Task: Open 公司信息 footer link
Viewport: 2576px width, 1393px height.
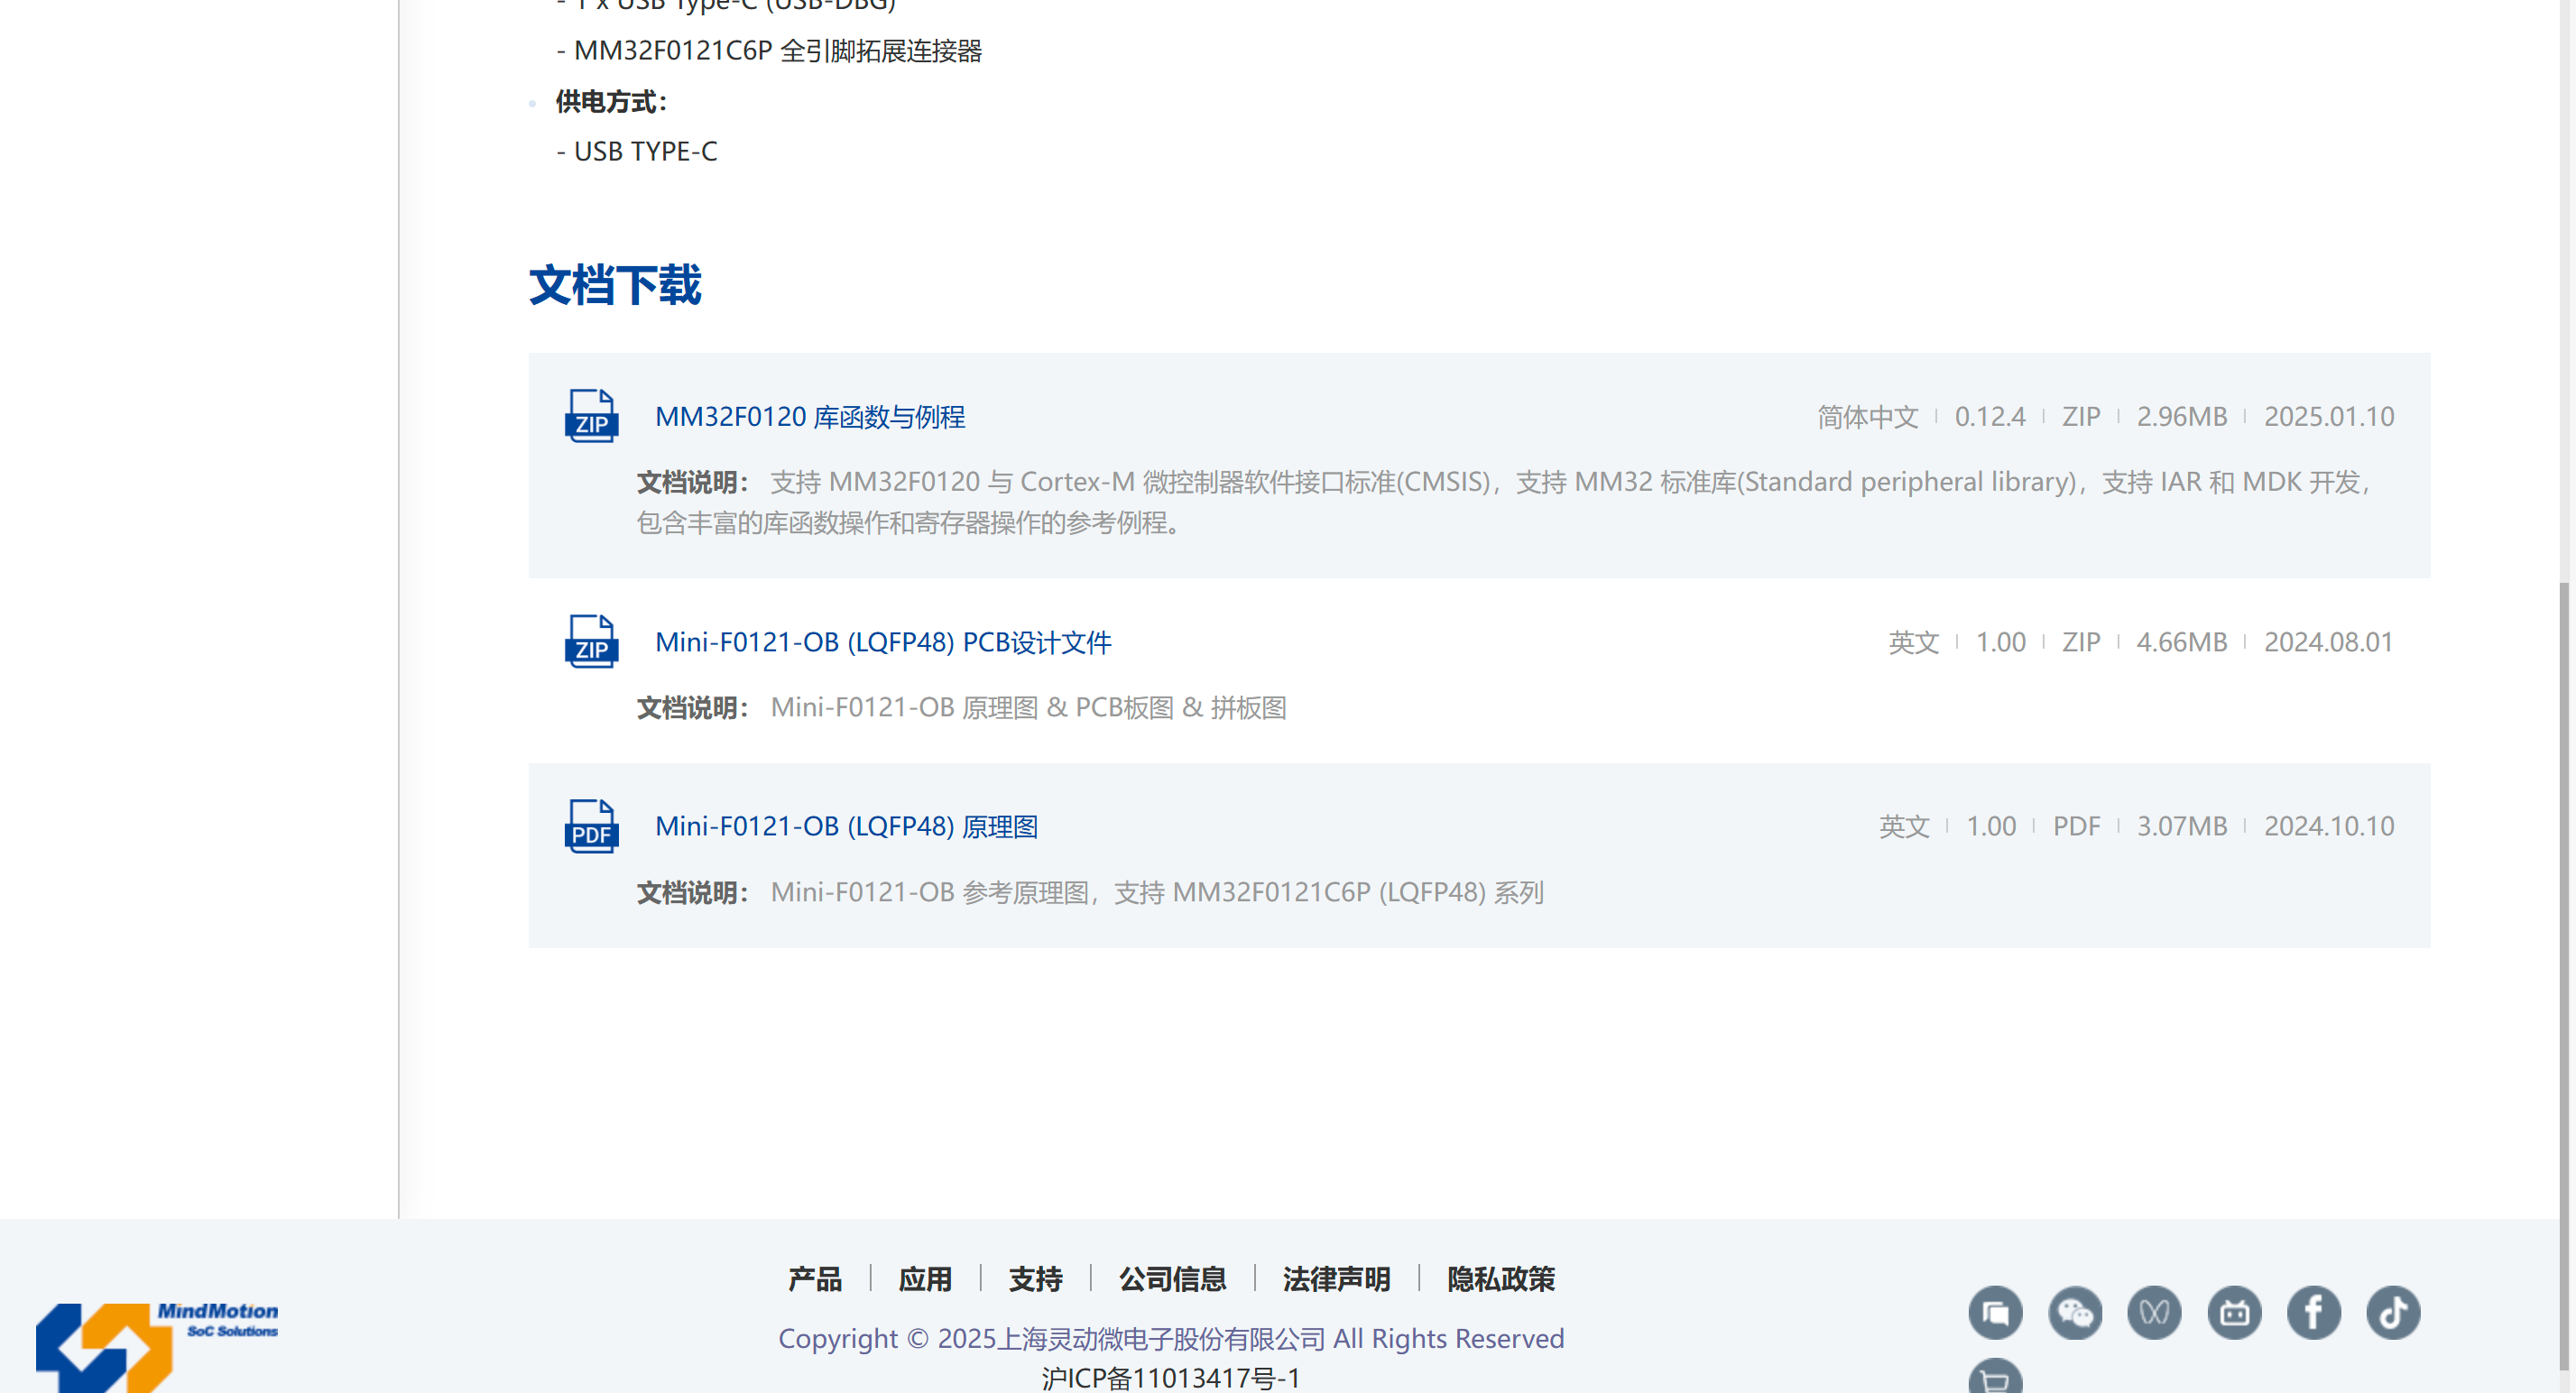Action: [1172, 1279]
